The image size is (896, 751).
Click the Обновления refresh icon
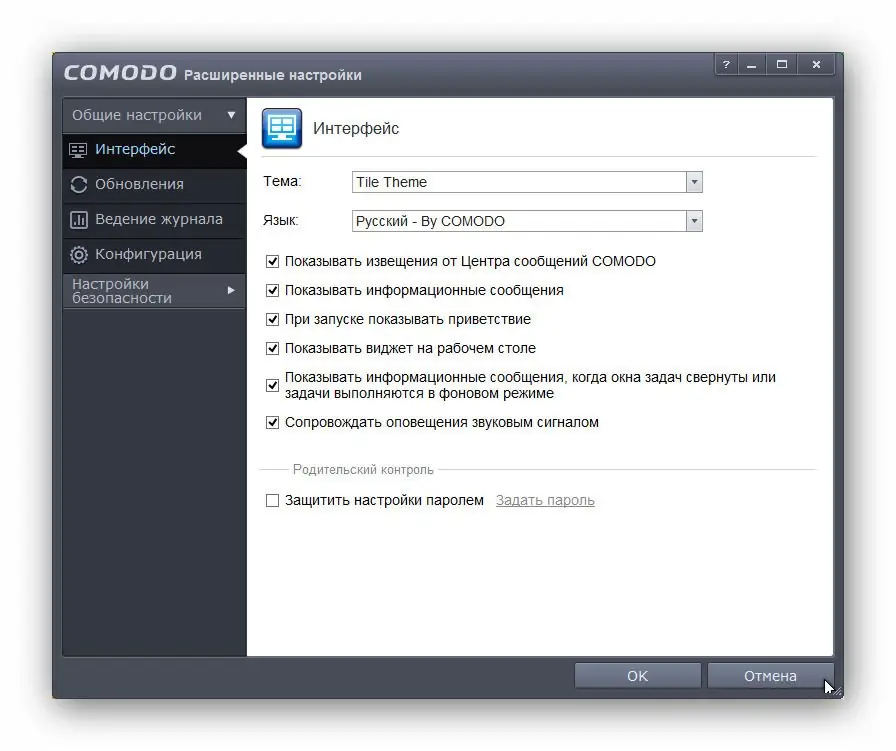click(79, 184)
